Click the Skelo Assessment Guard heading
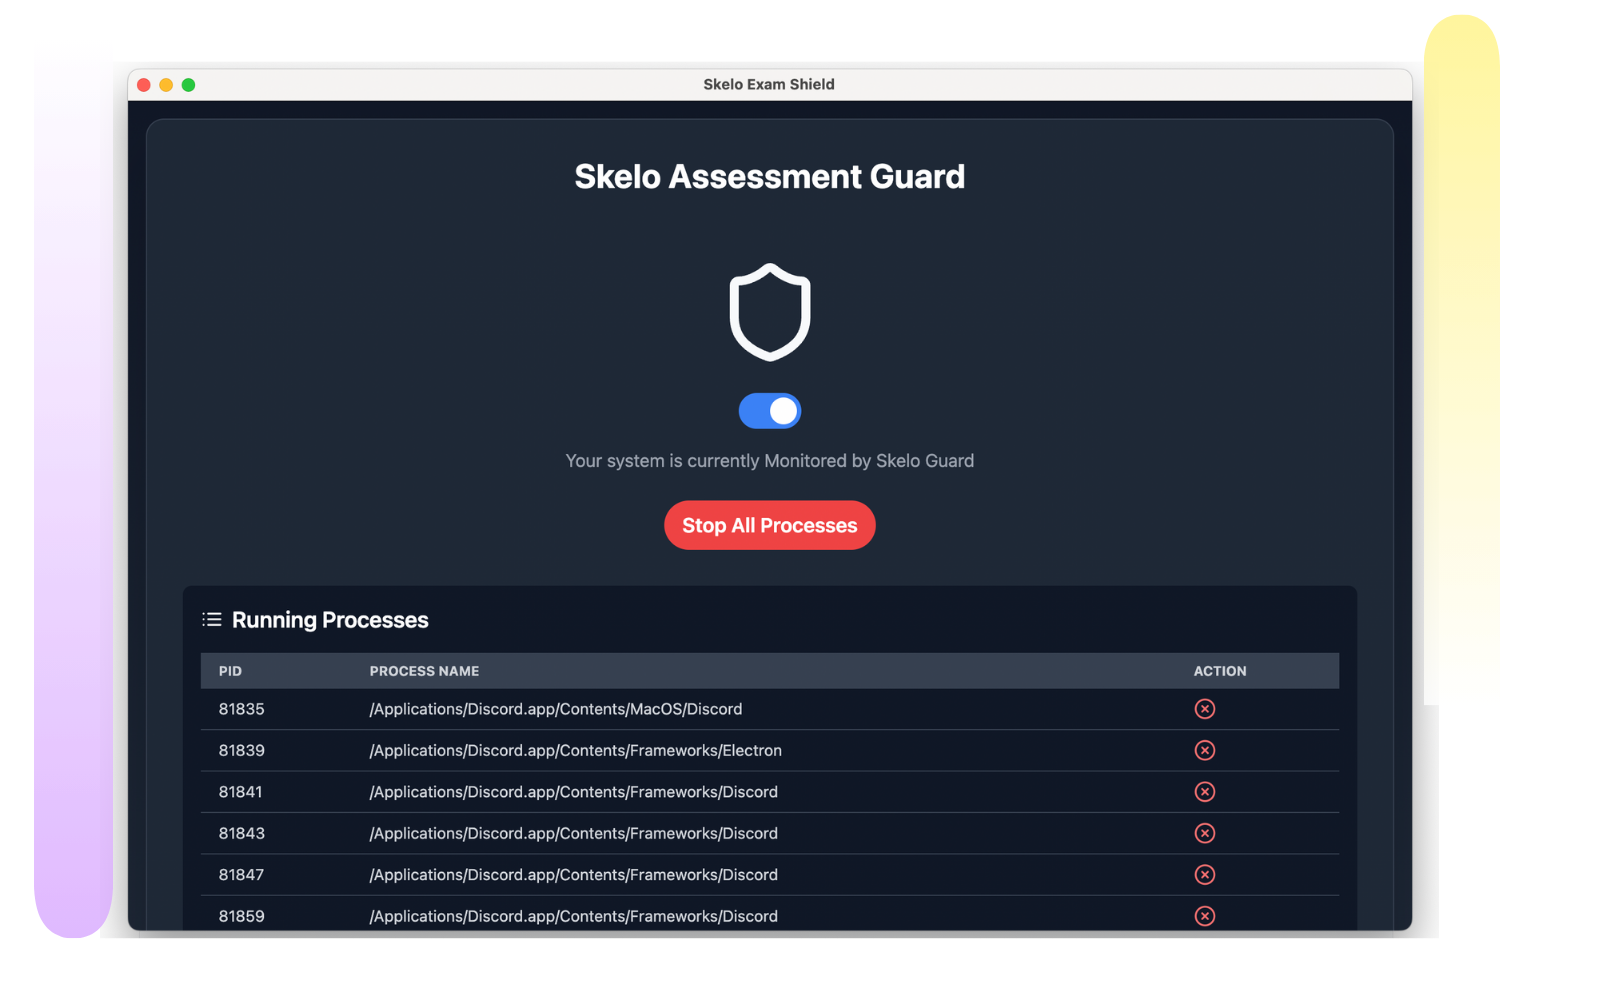Image resolution: width=1600 pixels, height=1000 pixels. 769,177
